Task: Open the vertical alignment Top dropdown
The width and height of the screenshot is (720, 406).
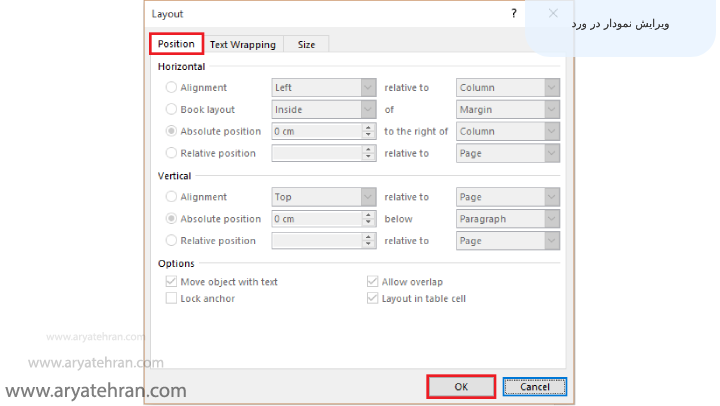Action: 368,197
